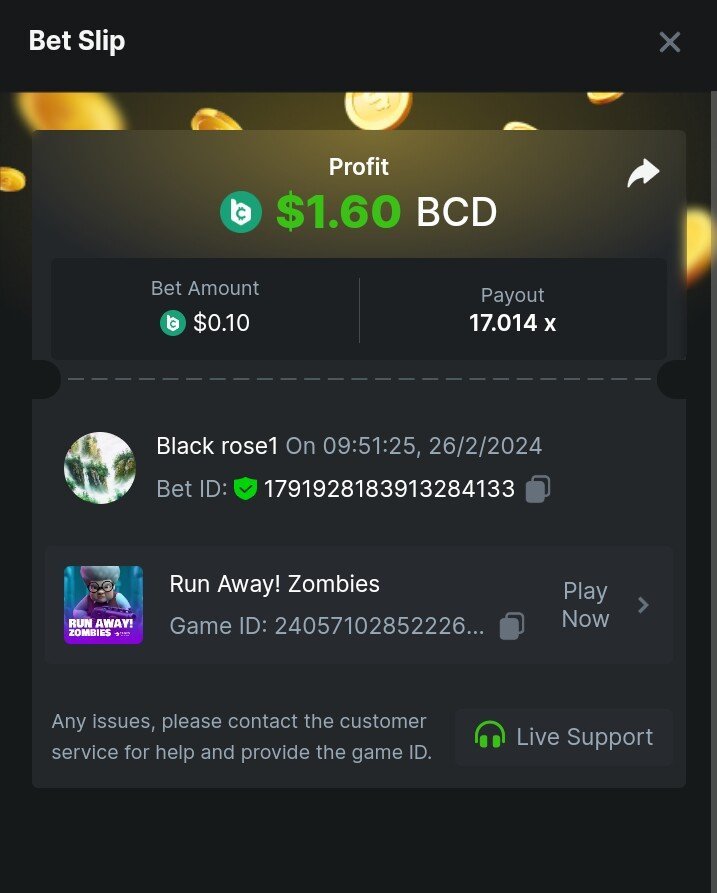Copy the Bet ID number

click(538, 489)
